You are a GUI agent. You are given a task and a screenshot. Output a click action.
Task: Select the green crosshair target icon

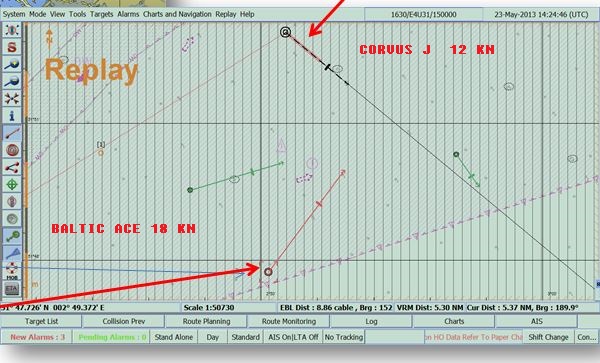coord(12,185)
